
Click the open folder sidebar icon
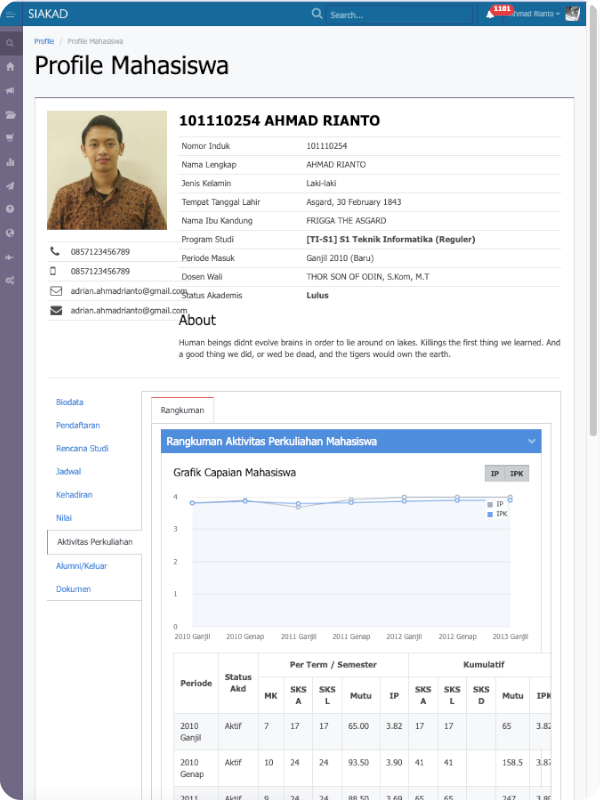(x=10, y=115)
